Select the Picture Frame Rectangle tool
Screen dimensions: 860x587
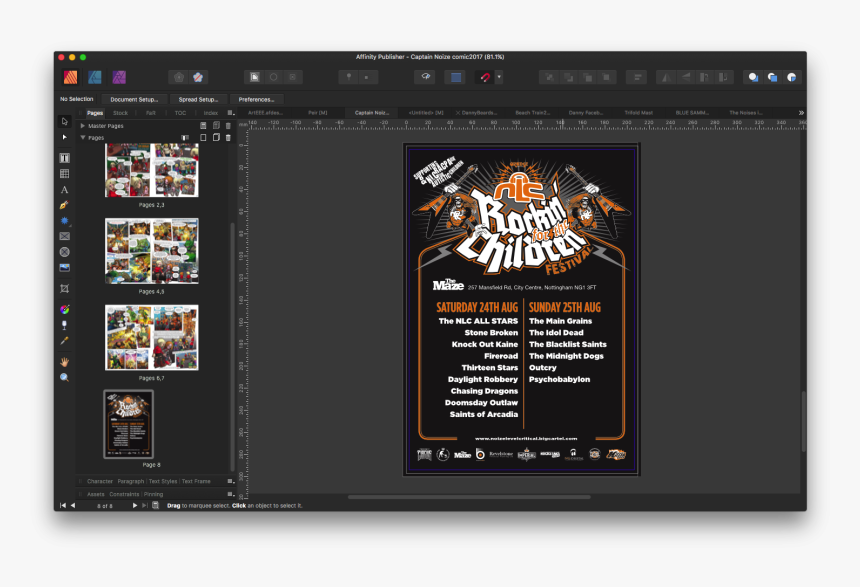point(64,236)
